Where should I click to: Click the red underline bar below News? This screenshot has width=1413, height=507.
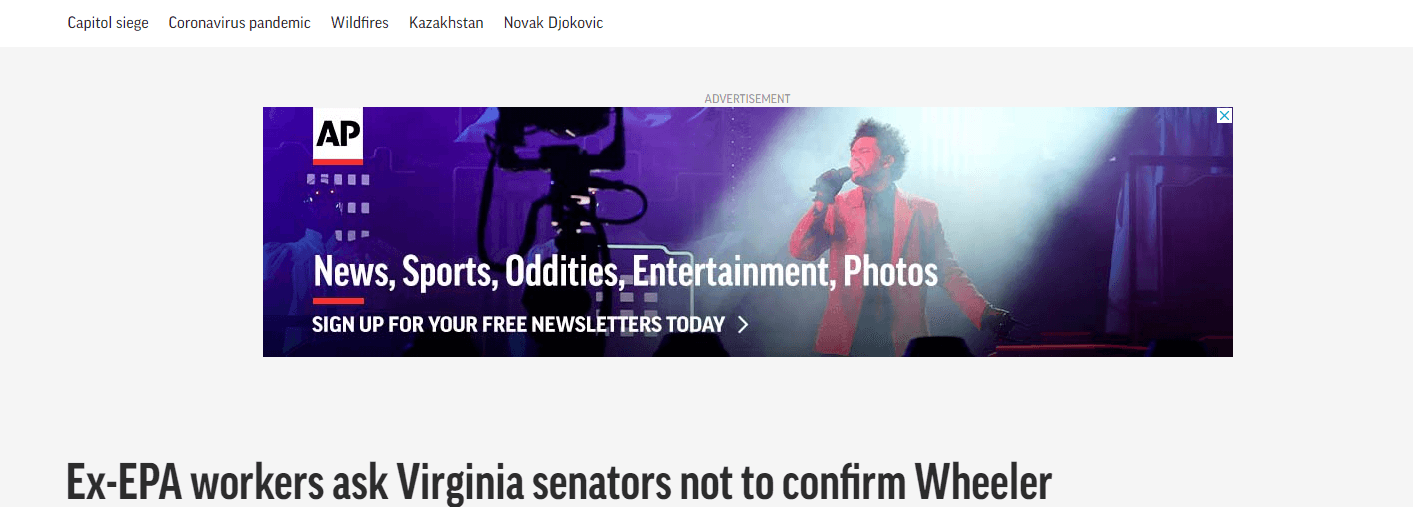click(x=338, y=300)
